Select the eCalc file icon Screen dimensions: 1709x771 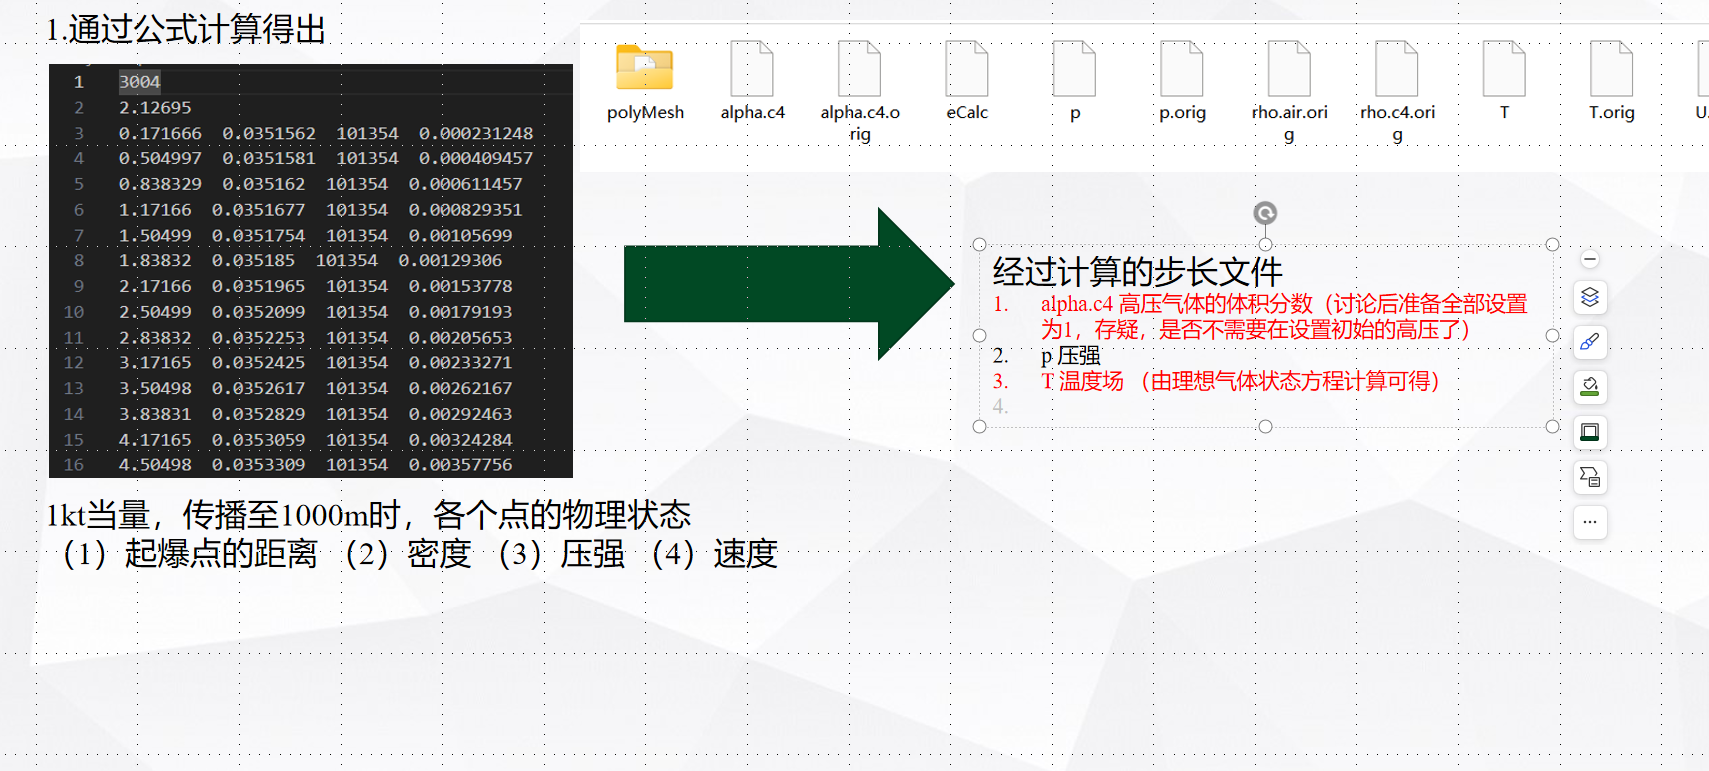(967, 68)
